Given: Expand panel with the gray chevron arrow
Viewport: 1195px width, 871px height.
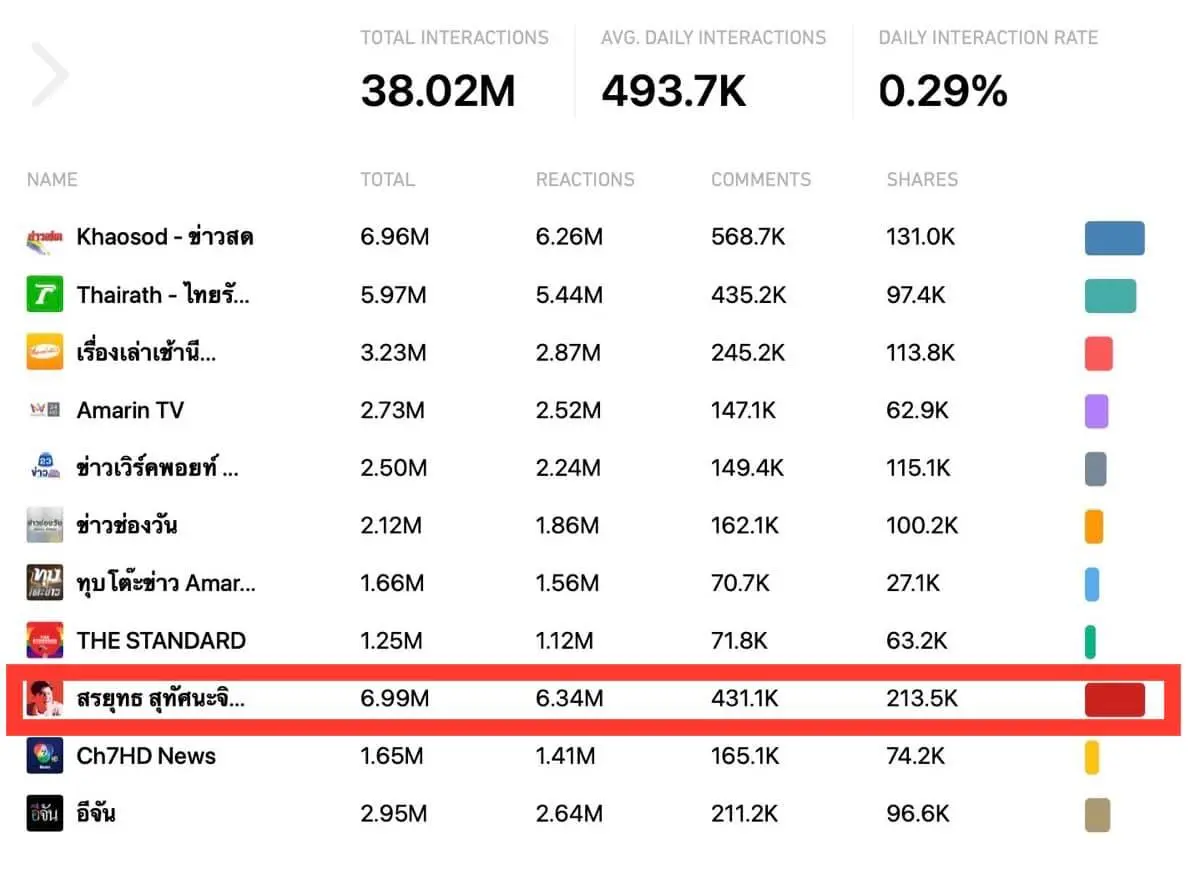Looking at the screenshot, I should (x=49, y=75).
